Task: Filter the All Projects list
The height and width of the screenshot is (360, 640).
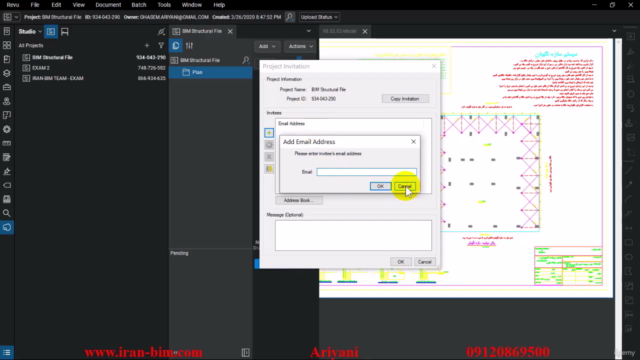Action: (x=161, y=45)
